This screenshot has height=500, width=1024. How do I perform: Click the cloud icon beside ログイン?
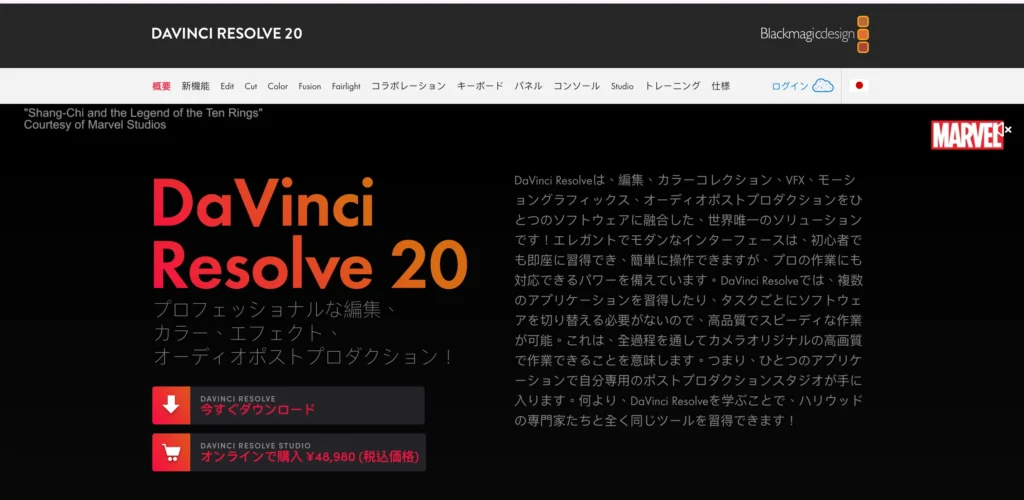(x=823, y=86)
